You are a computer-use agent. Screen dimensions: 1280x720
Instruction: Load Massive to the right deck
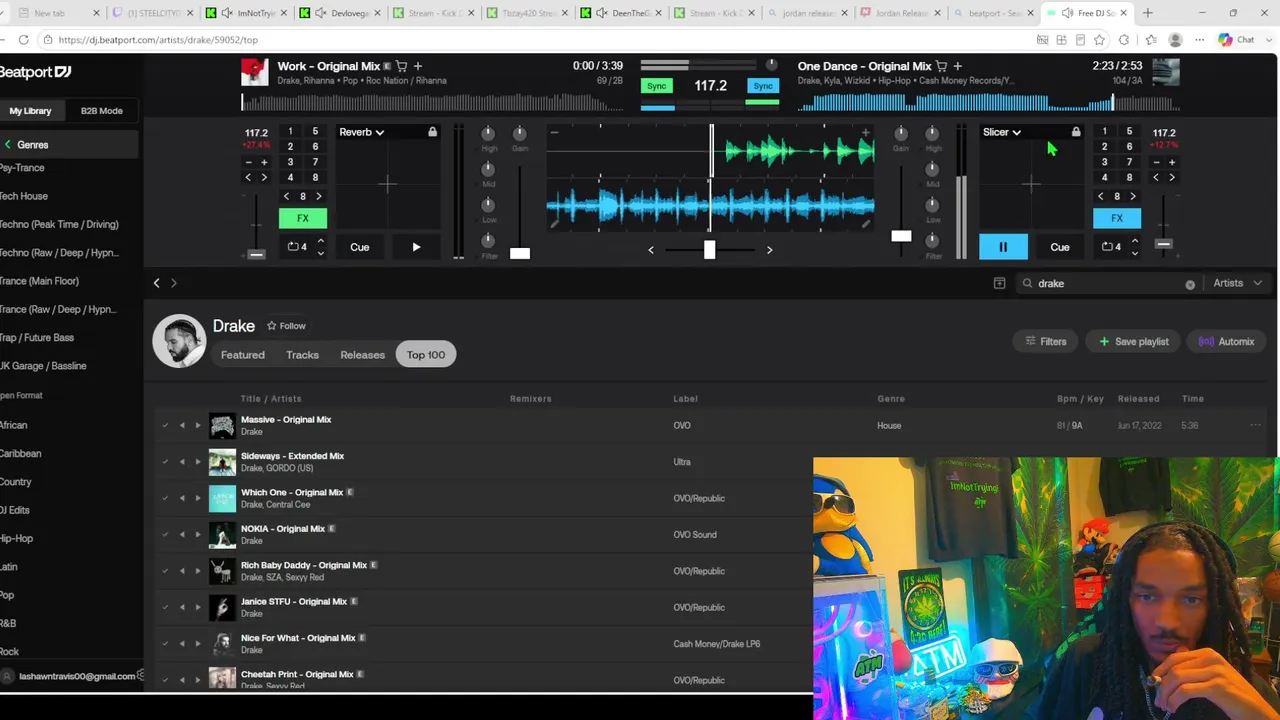tap(197, 426)
